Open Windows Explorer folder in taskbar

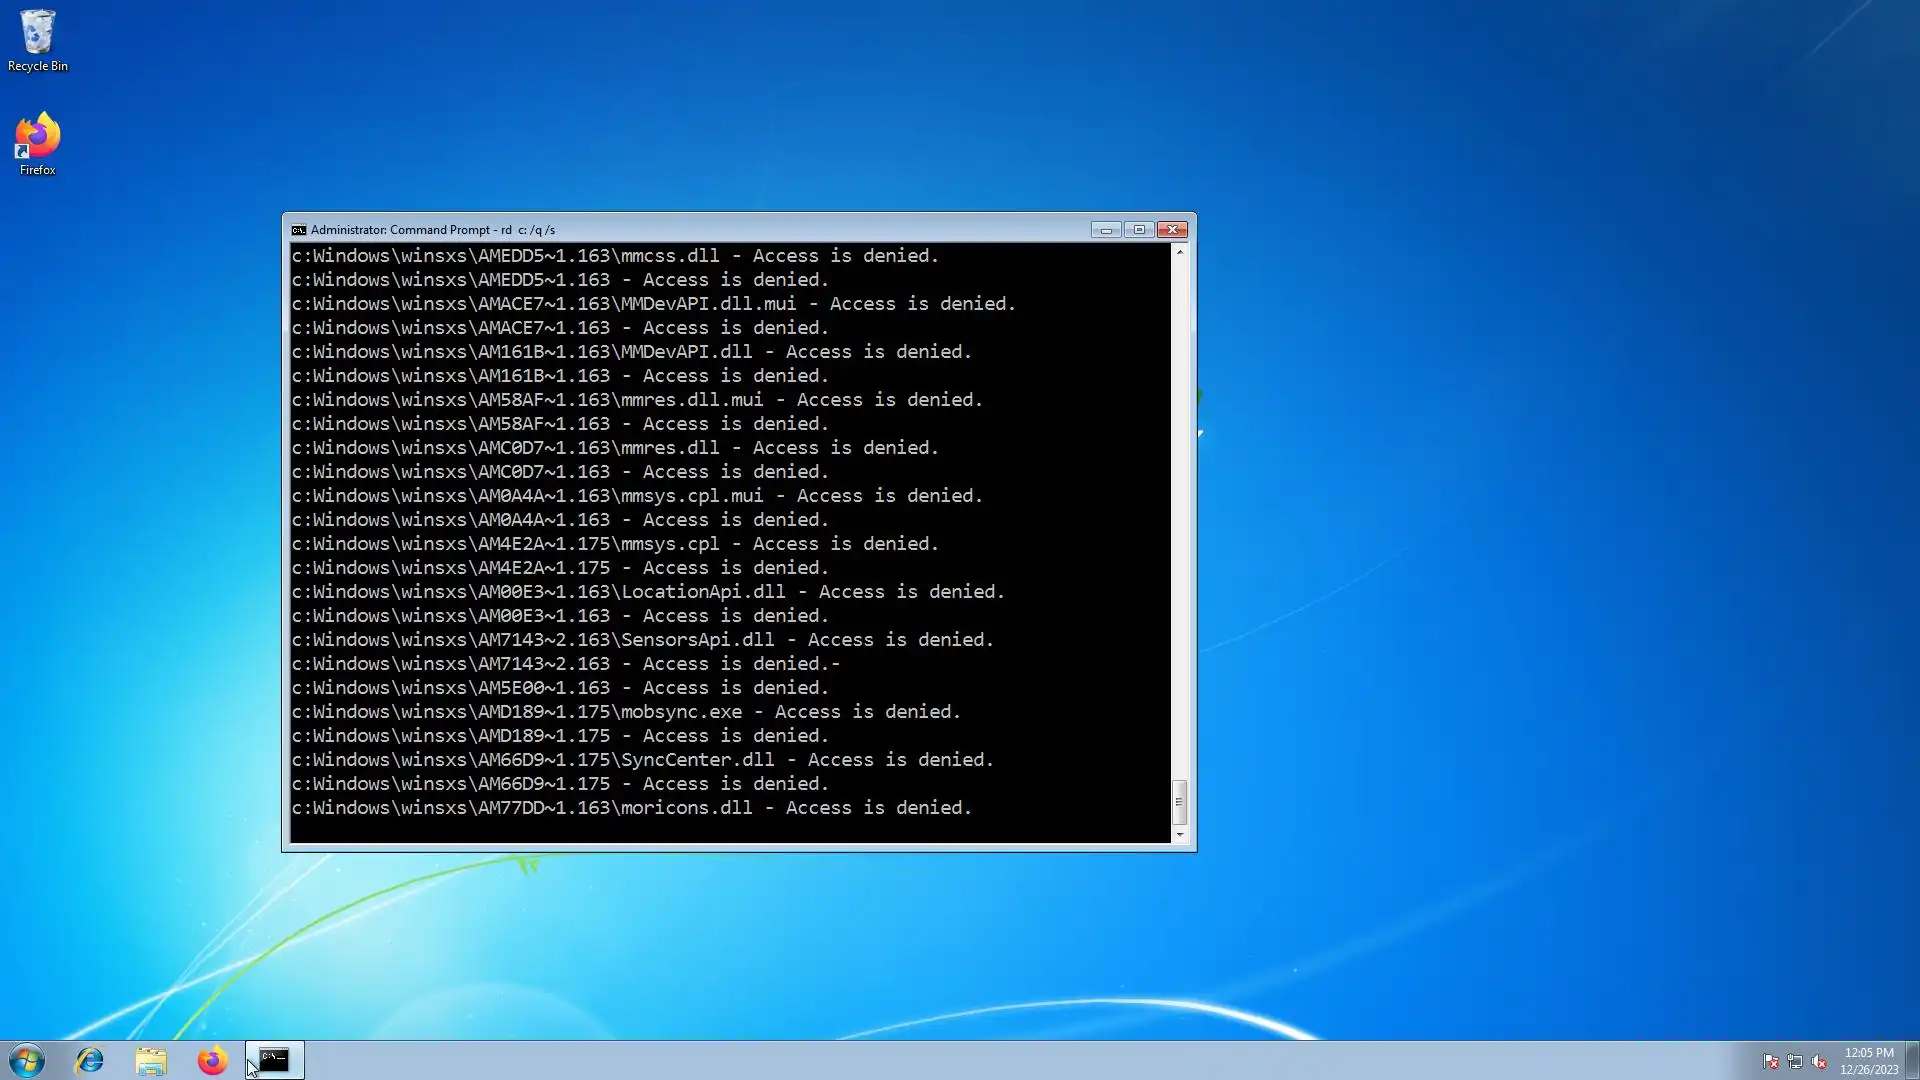151,1060
